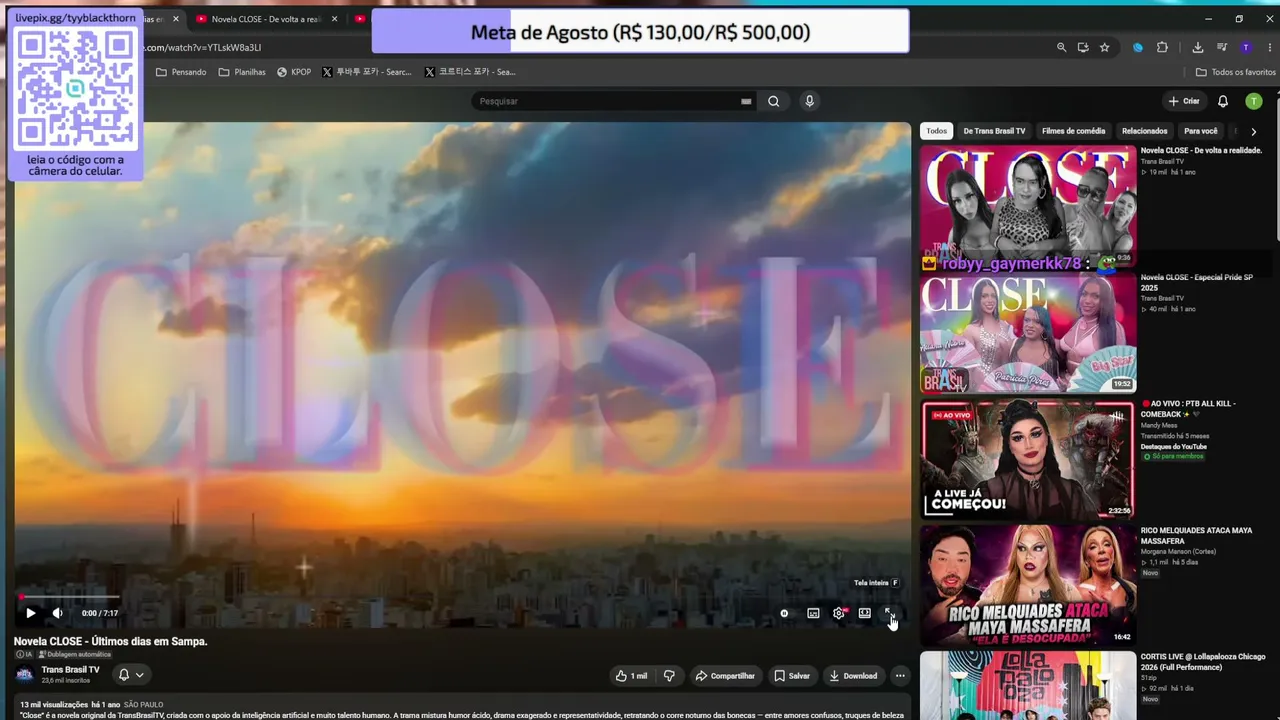Open Todos os favoritos folder

pyautogui.click(x=1236, y=72)
